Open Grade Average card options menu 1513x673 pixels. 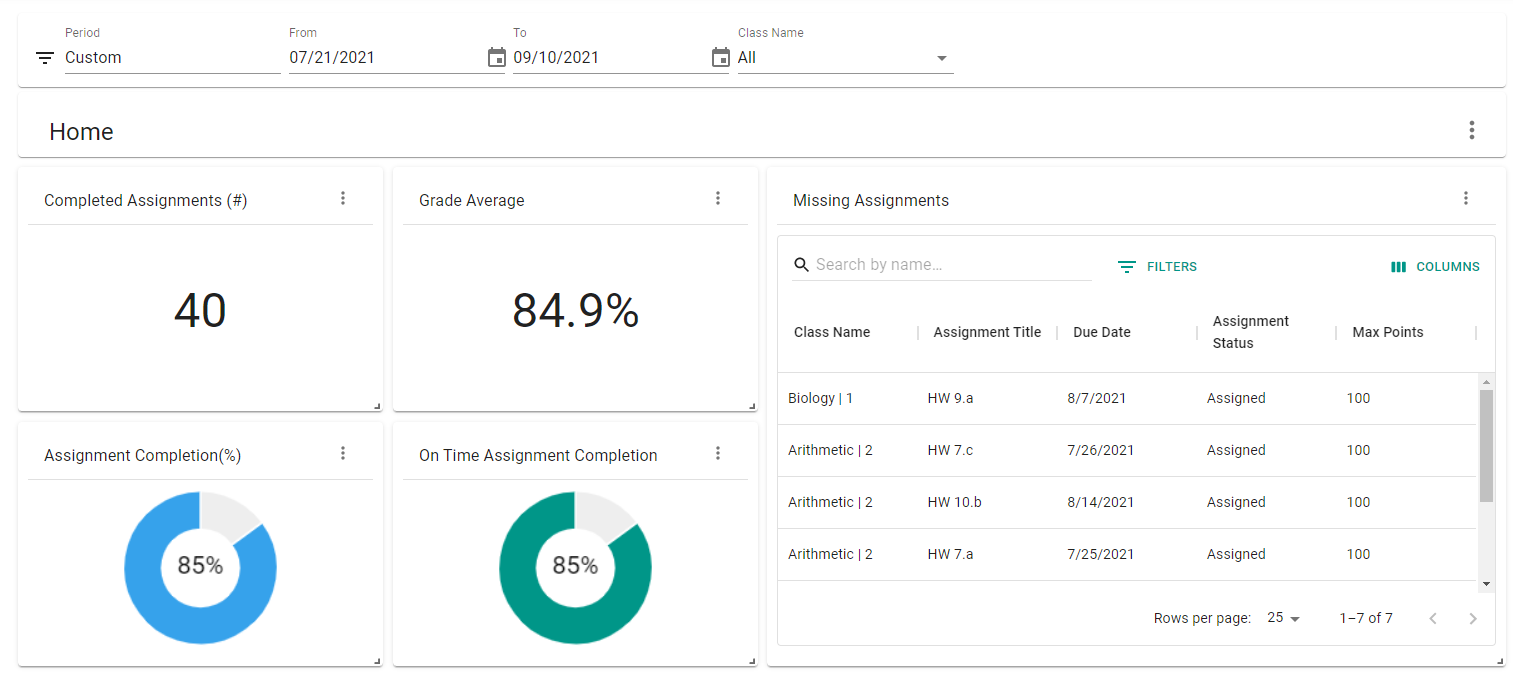pyautogui.click(x=717, y=198)
